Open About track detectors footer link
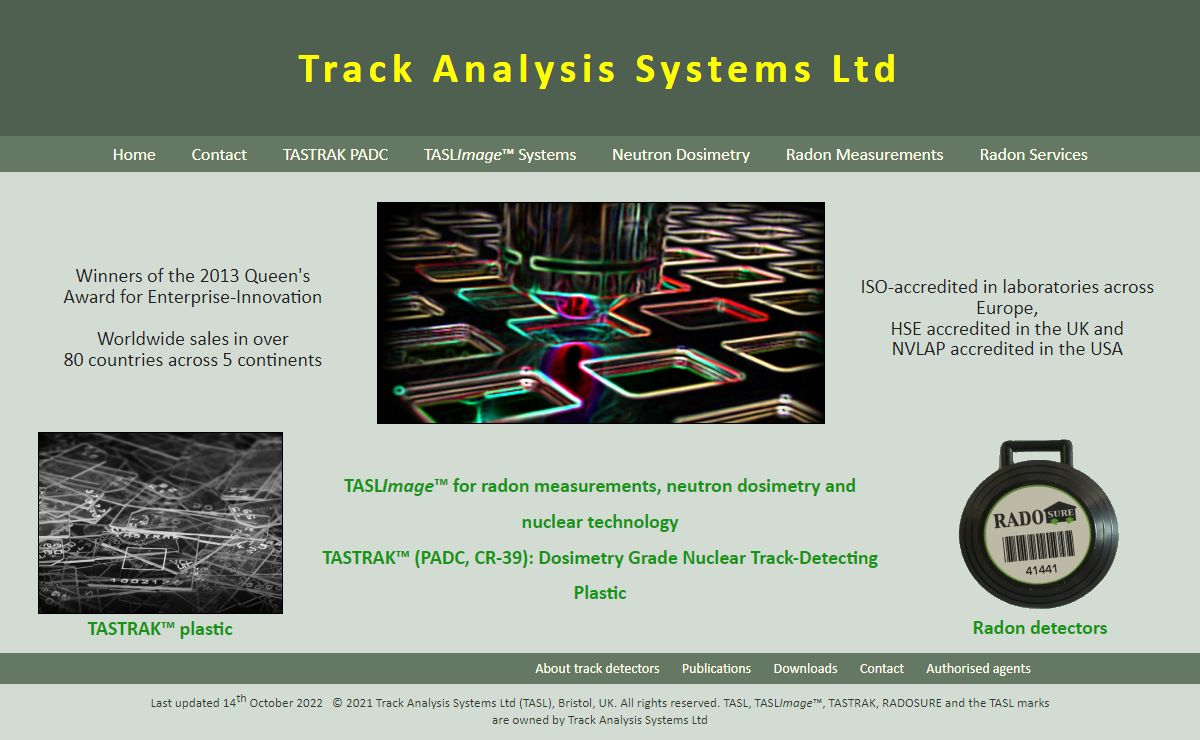Screen dimensions: 1200x740 (x=597, y=668)
